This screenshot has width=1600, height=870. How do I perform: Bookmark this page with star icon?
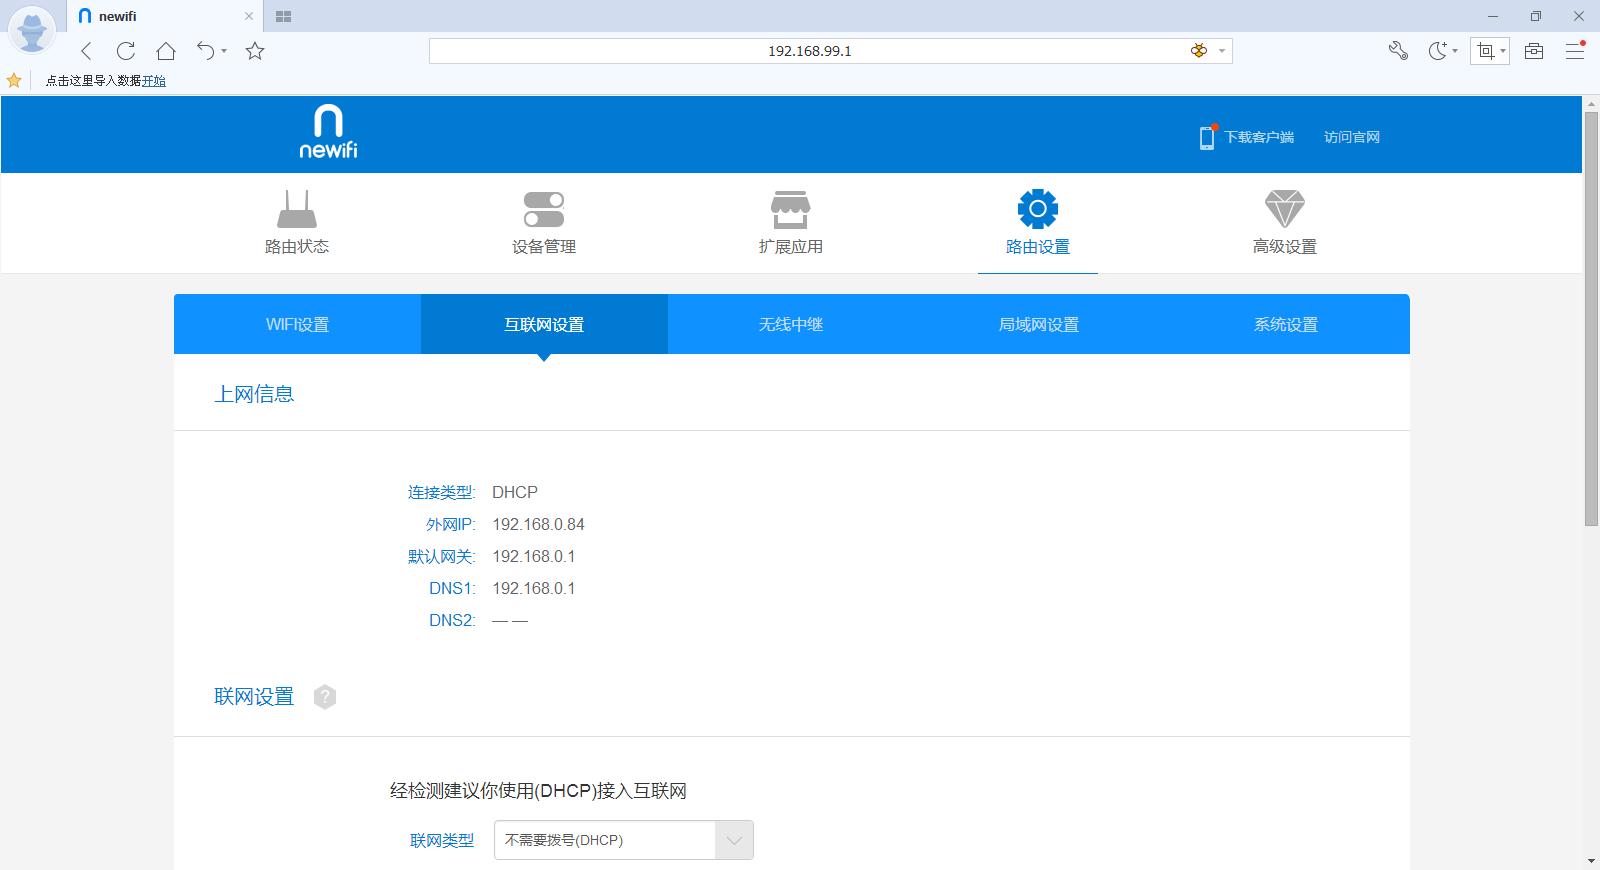(255, 51)
